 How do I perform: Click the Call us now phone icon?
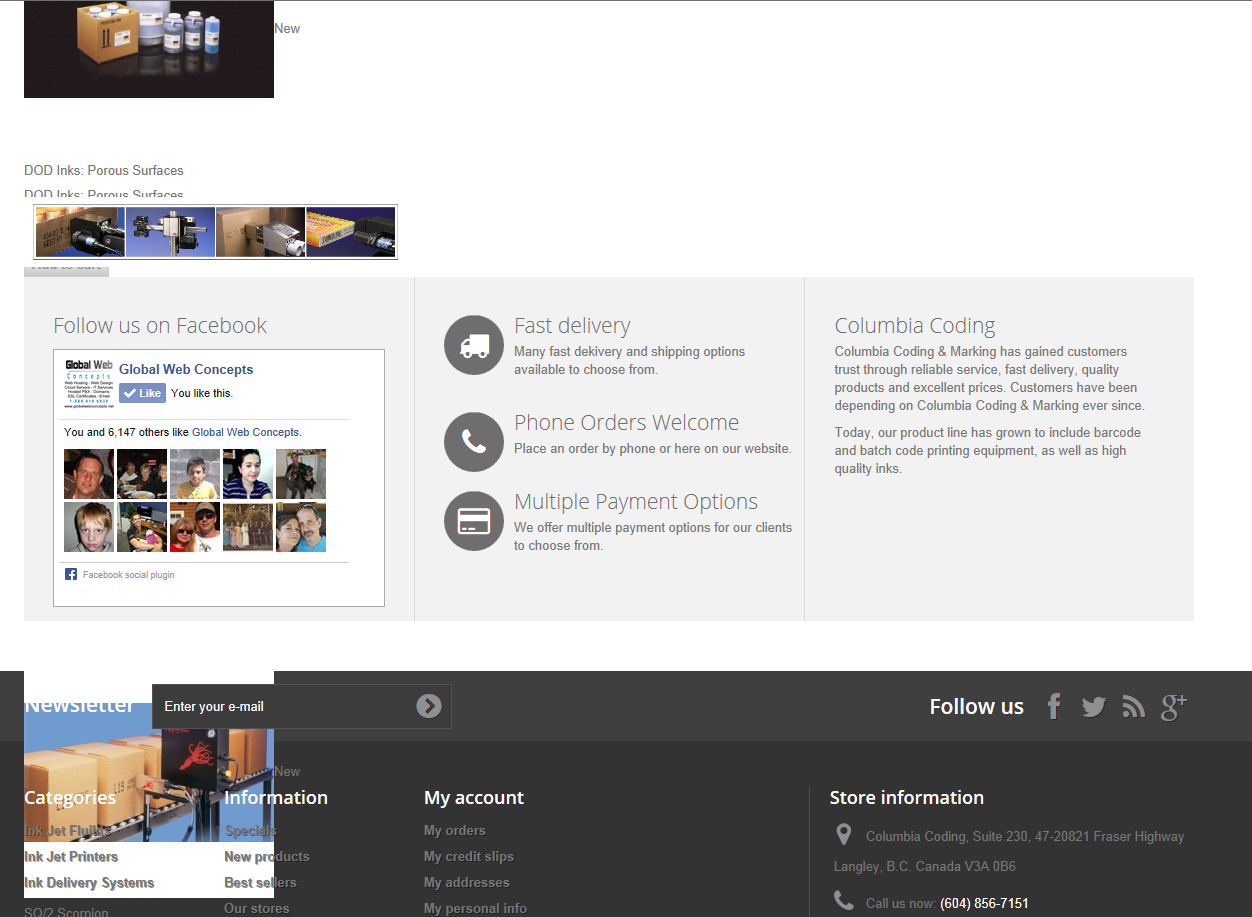tap(844, 901)
